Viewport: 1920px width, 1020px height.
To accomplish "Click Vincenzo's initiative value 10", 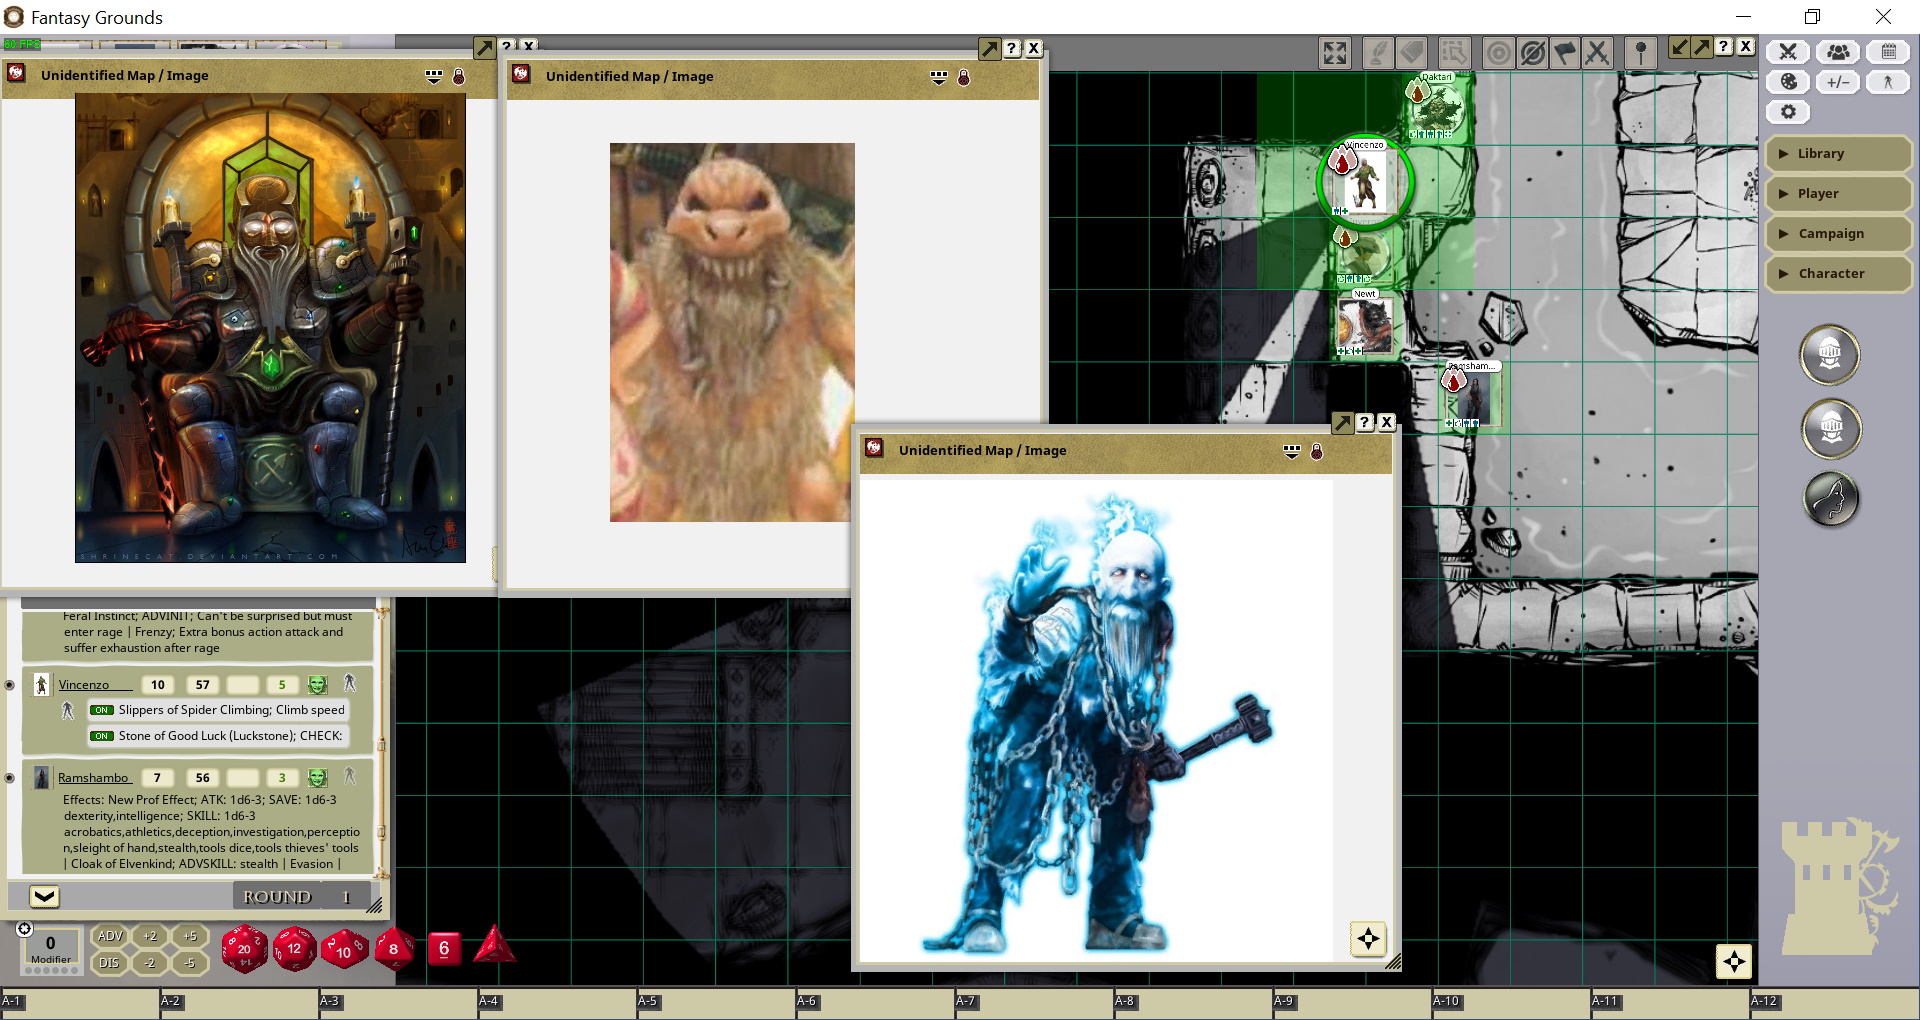I will pyautogui.click(x=158, y=685).
